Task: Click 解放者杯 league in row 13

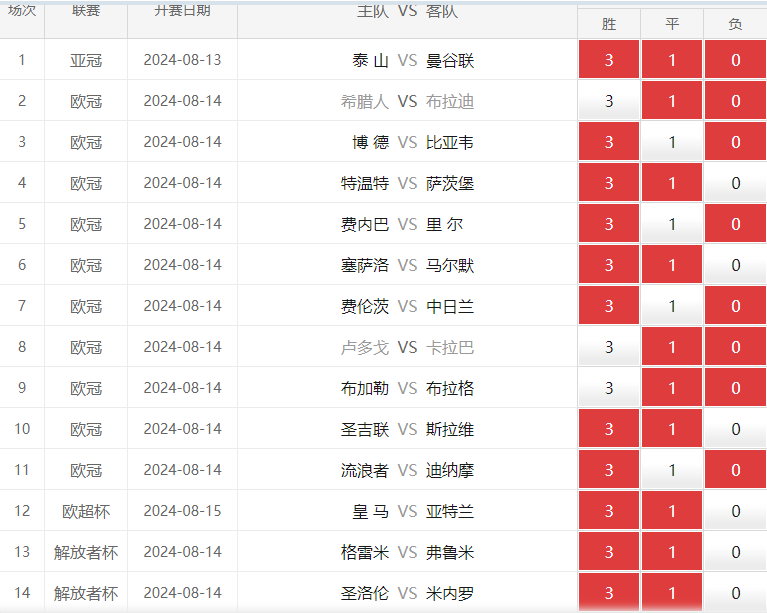Action: (86, 553)
